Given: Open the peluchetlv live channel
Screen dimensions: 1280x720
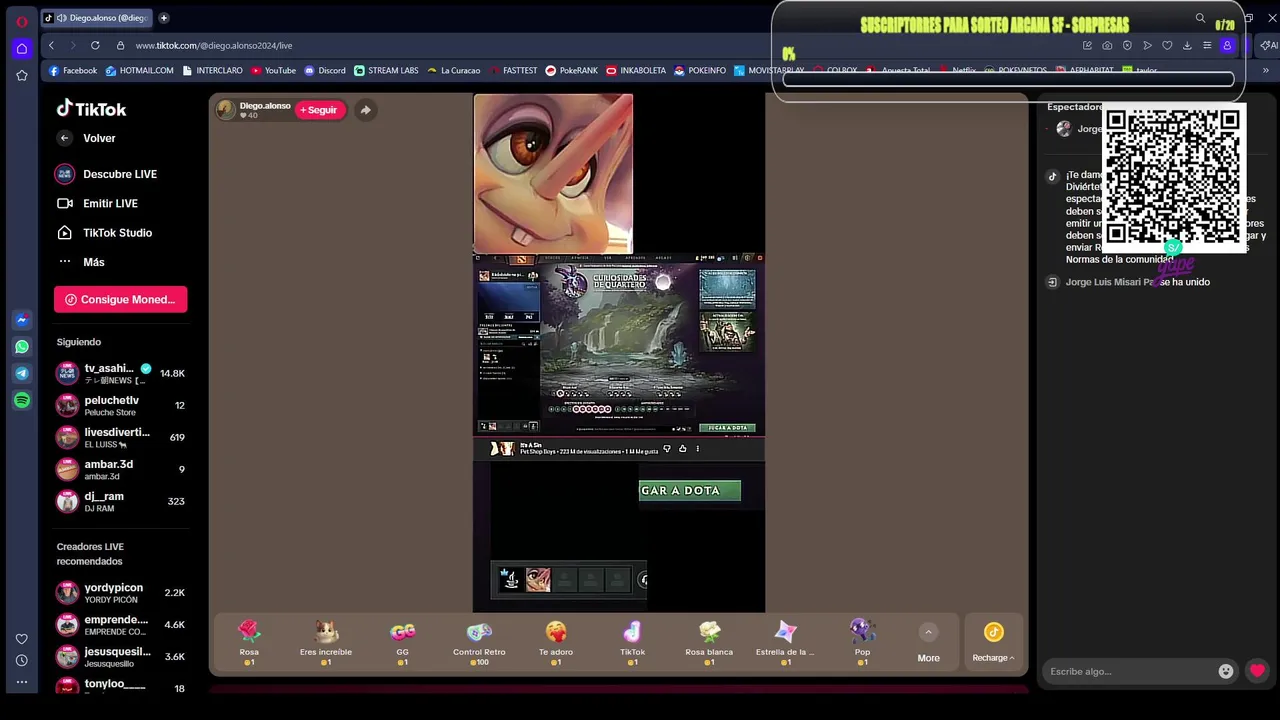Looking at the screenshot, I should click(120, 405).
